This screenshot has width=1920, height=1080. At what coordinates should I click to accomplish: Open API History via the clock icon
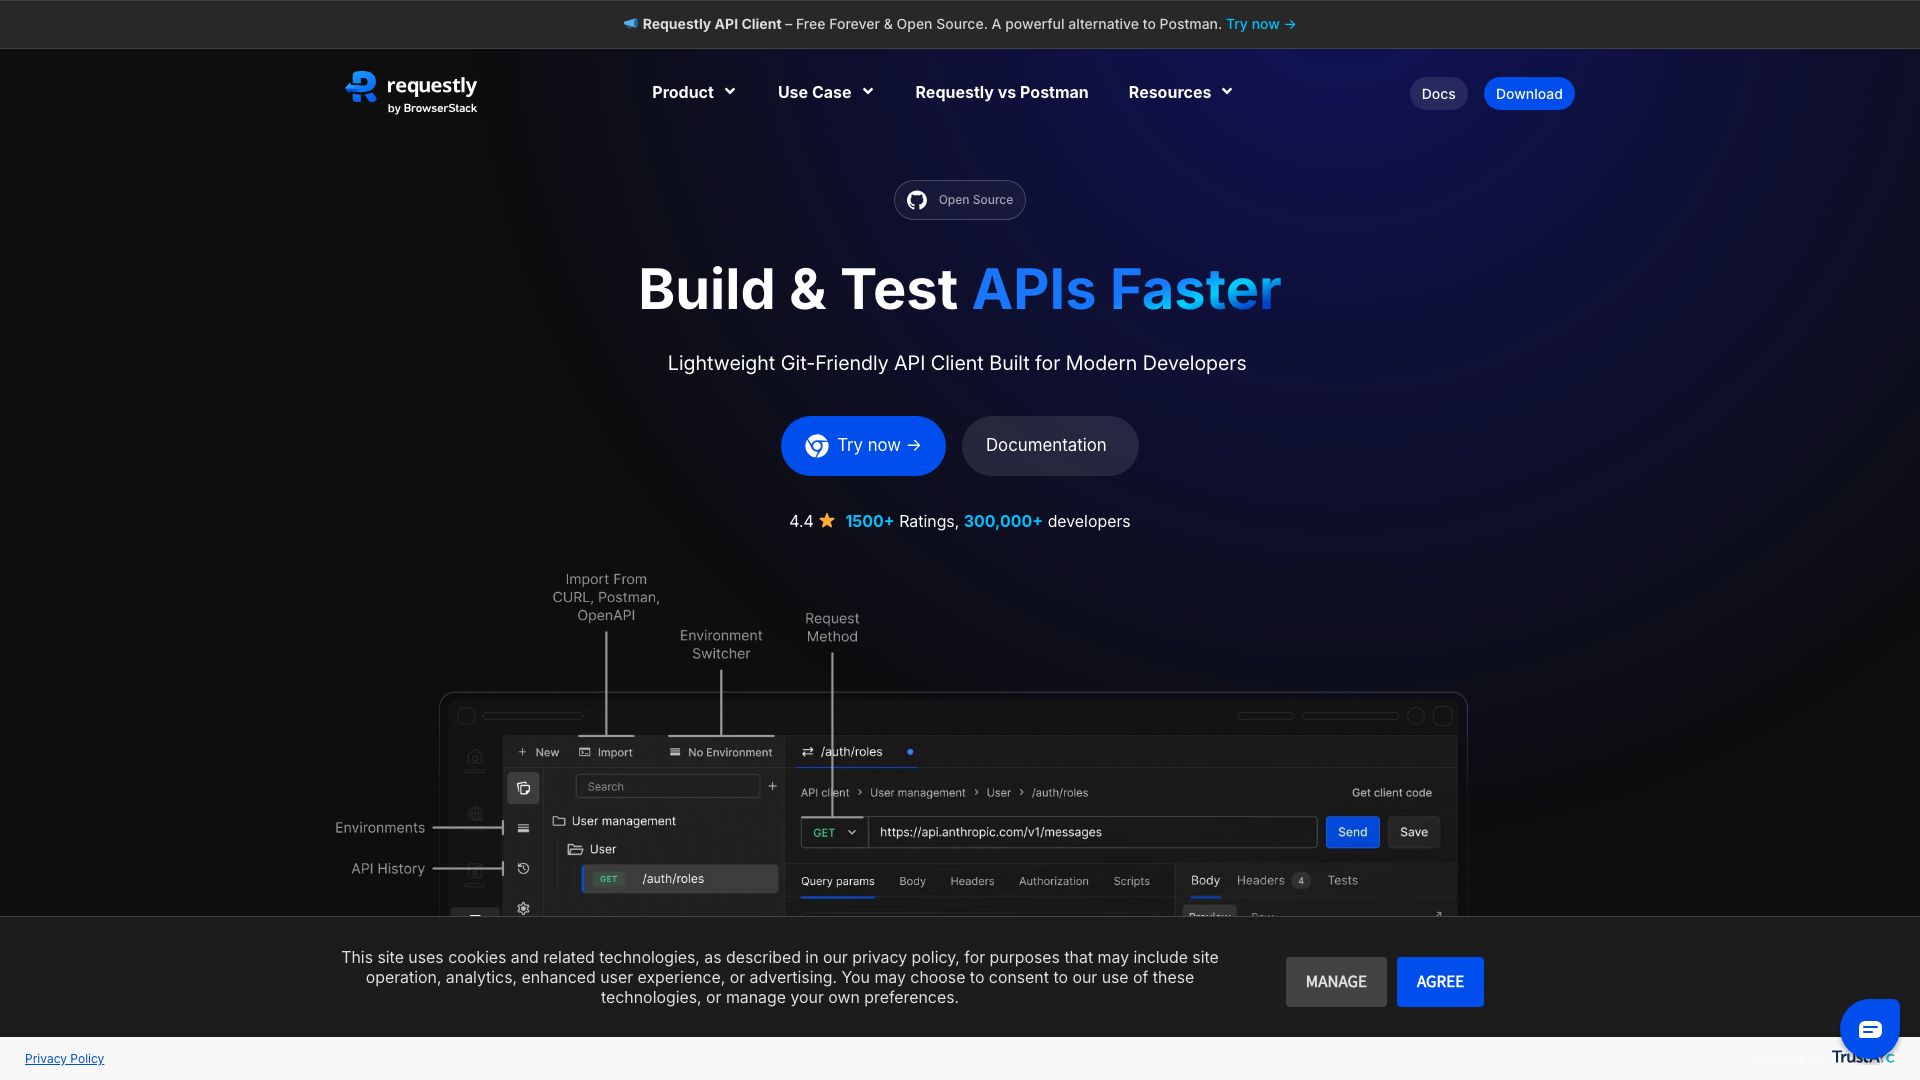coord(523,868)
